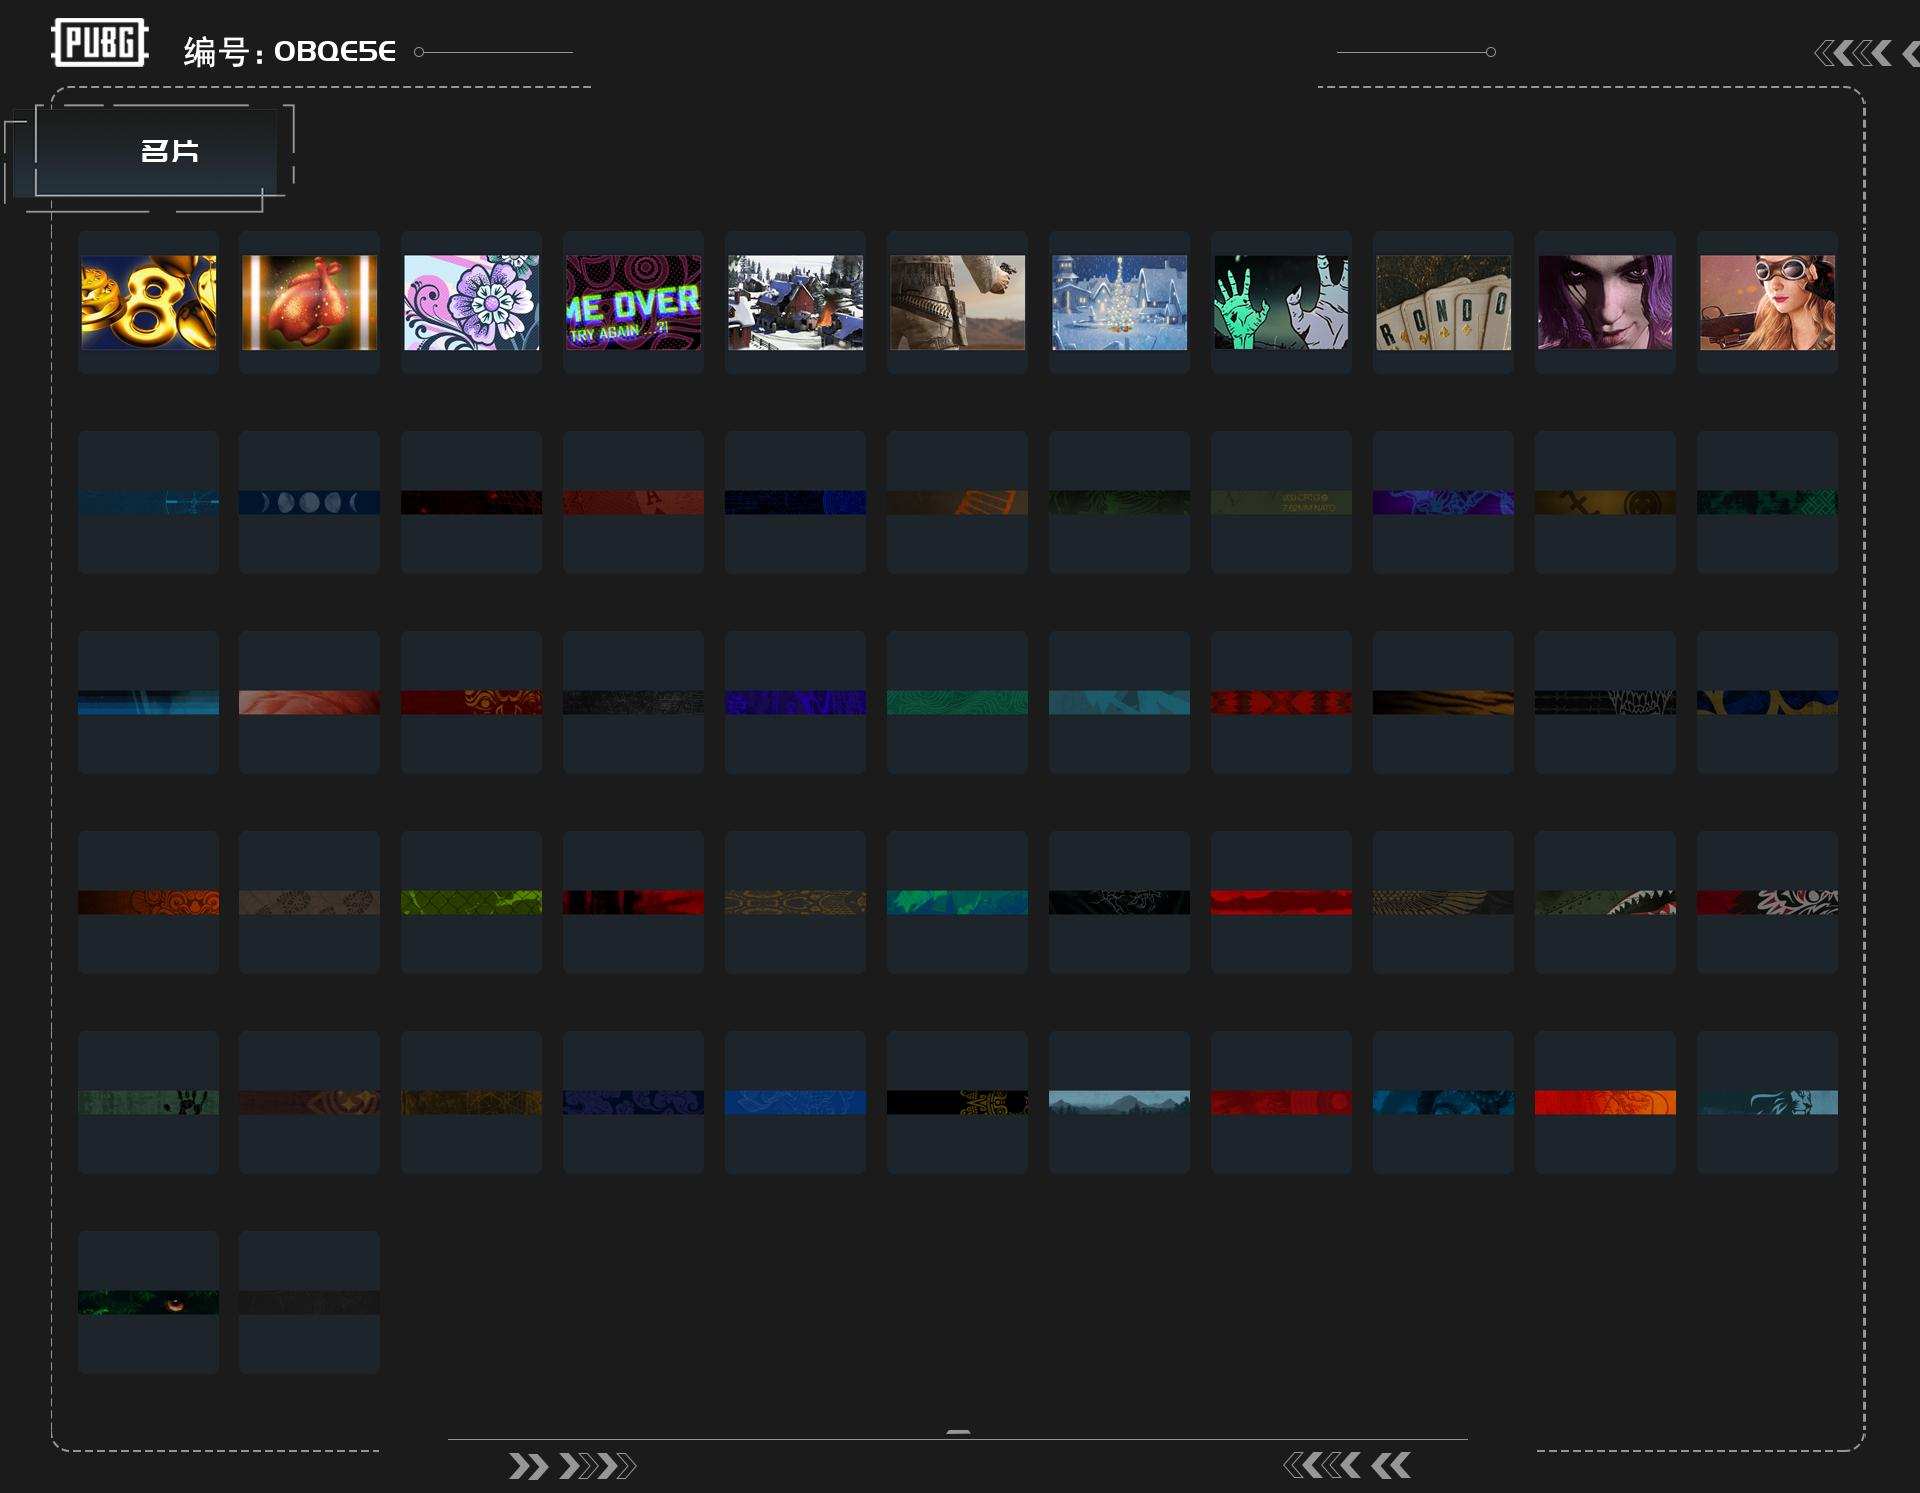The width and height of the screenshot is (1920, 1493).
Task: Select the soldier holding pistol nameplate
Action: point(957,302)
